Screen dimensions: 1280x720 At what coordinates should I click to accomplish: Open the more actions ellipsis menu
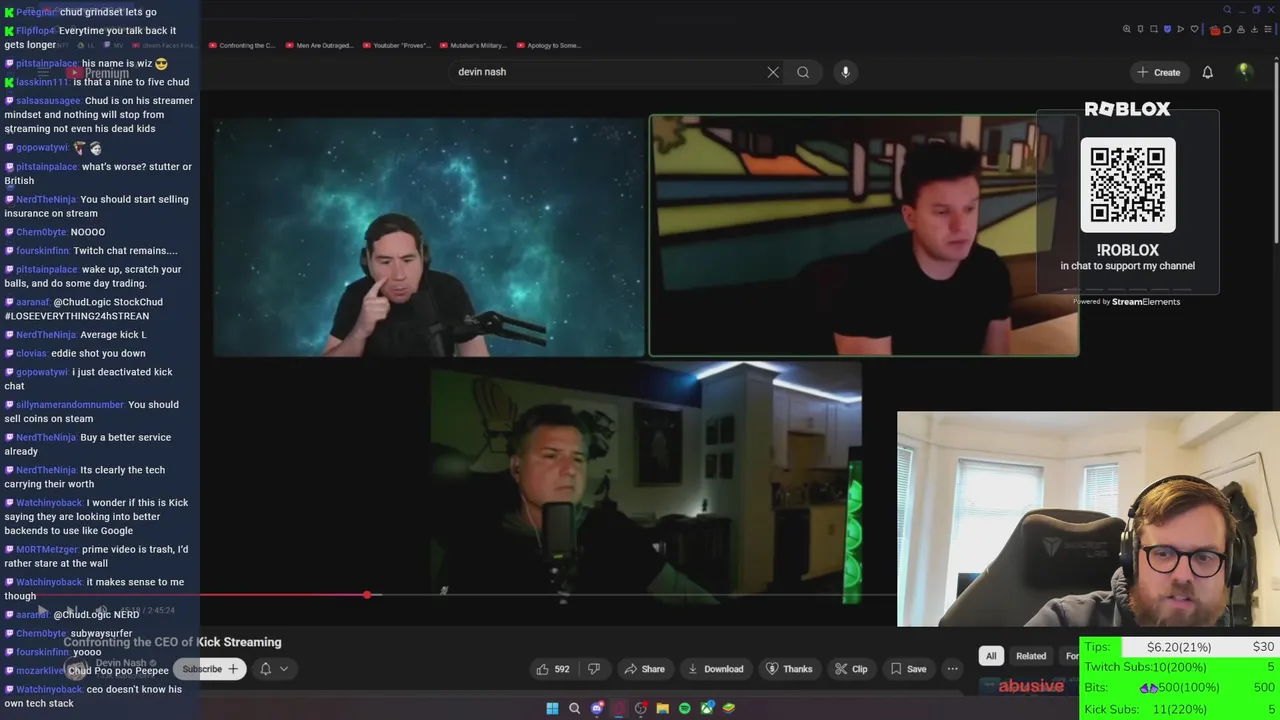[x=952, y=669]
